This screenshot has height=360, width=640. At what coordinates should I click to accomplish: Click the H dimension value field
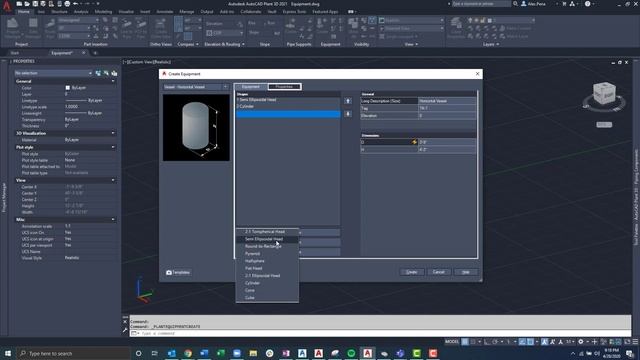(447, 149)
